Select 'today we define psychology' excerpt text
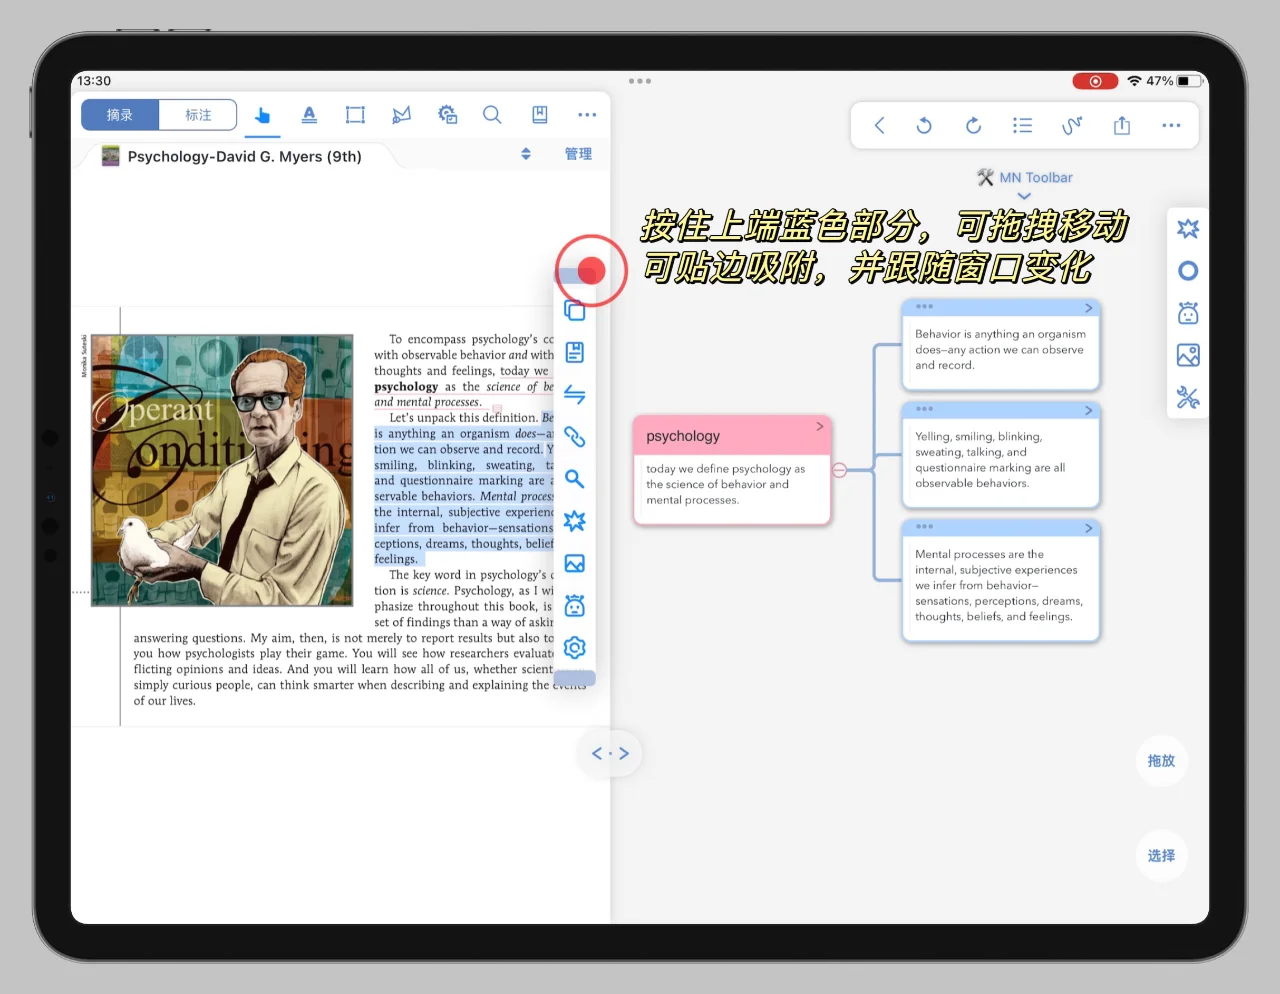The image size is (1280, 994). 725,484
